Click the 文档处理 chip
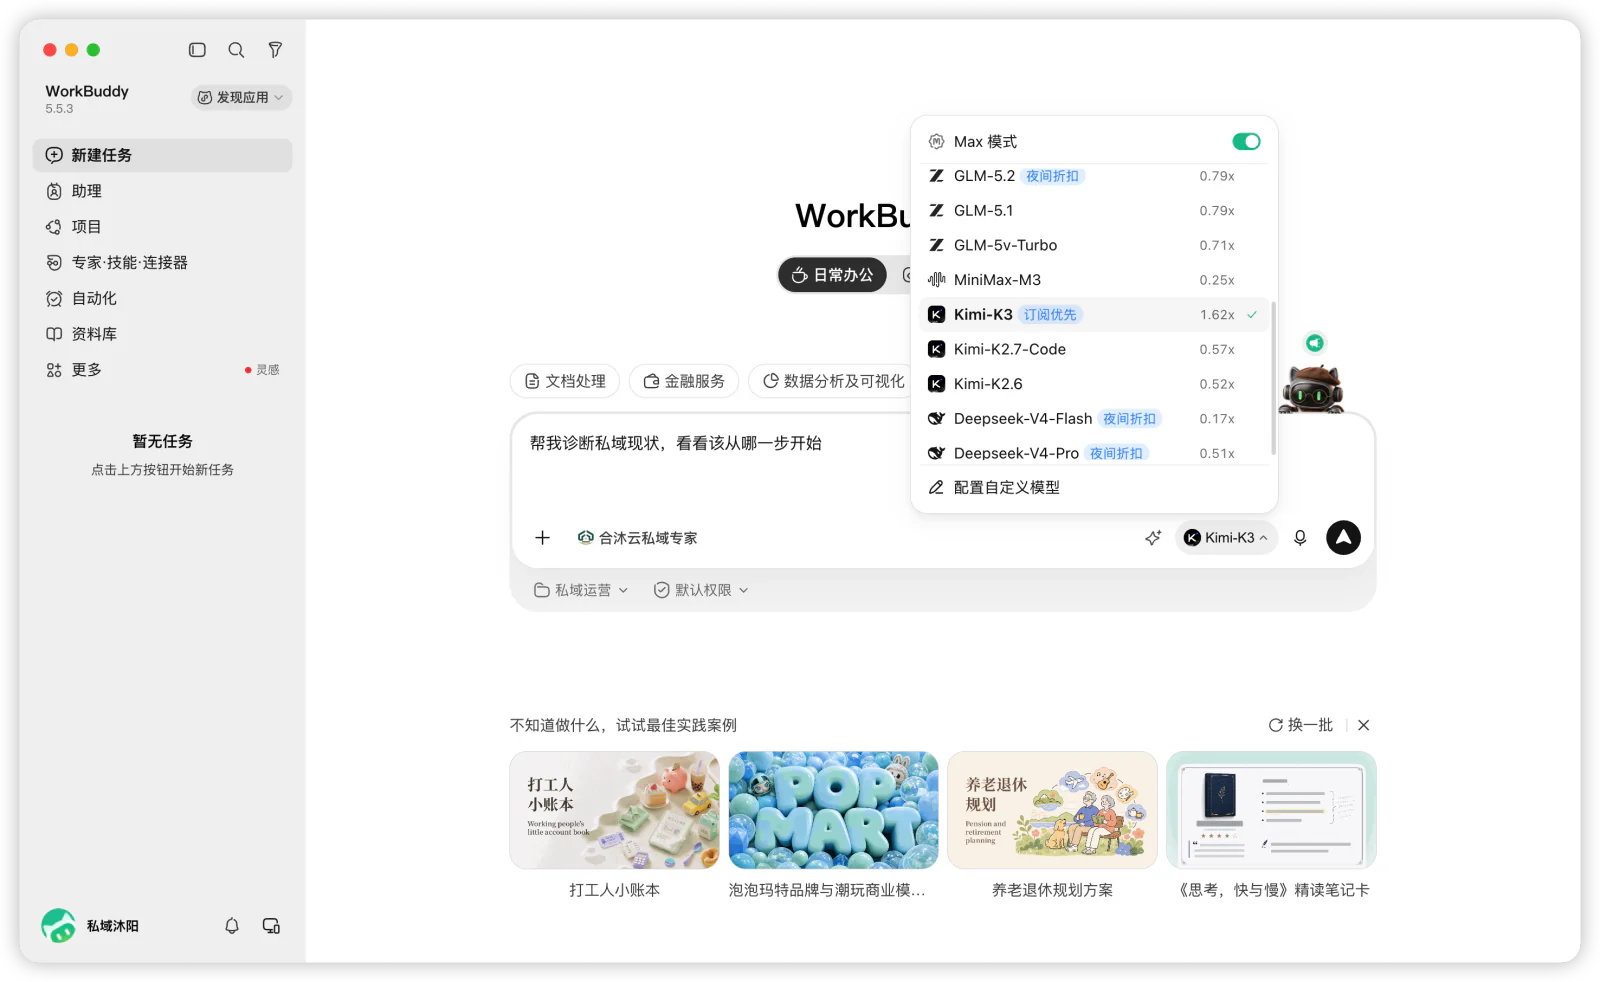This screenshot has width=1600, height=982. [x=565, y=381]
